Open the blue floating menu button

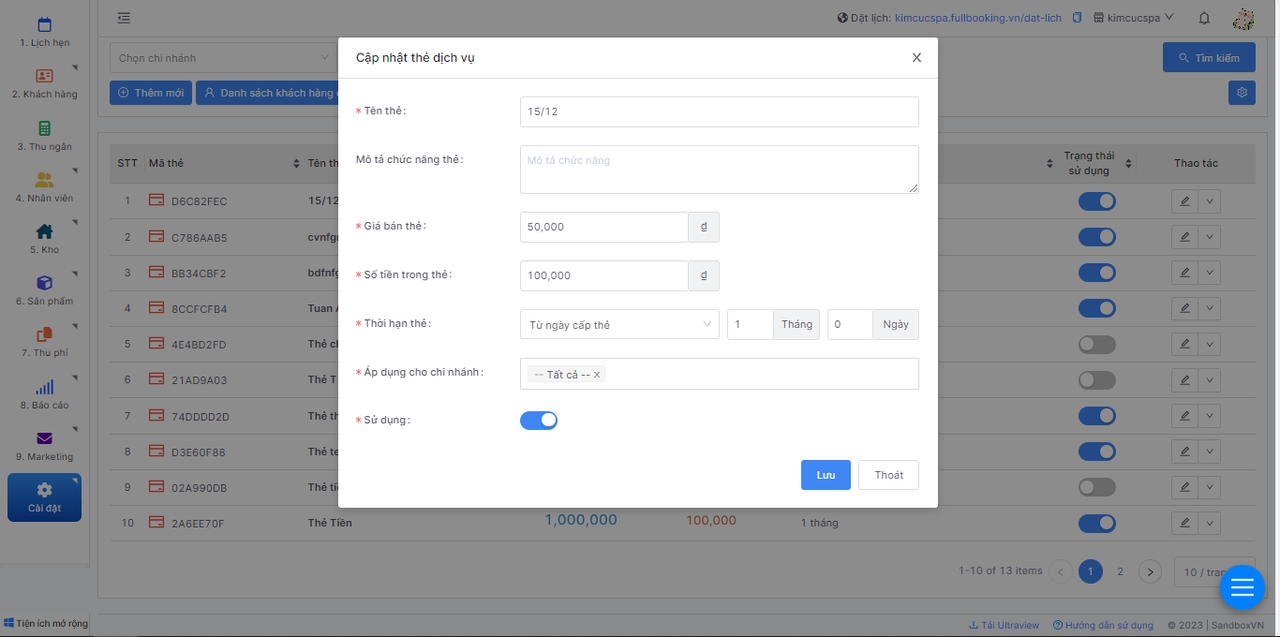point(1241,588)
